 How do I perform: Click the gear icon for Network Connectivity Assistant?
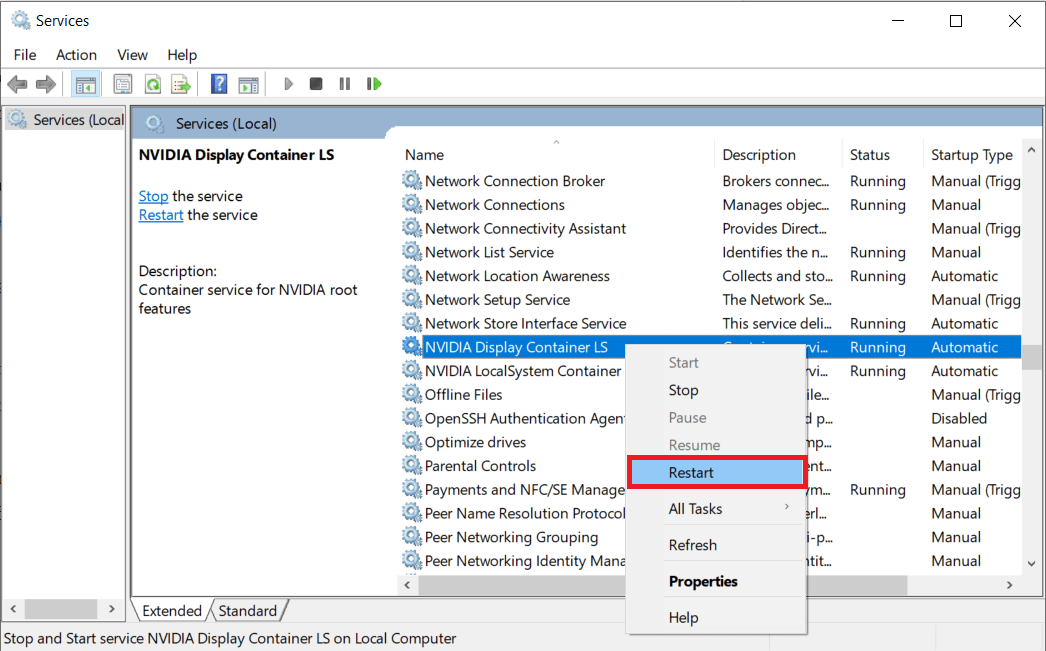pos(412,227)
